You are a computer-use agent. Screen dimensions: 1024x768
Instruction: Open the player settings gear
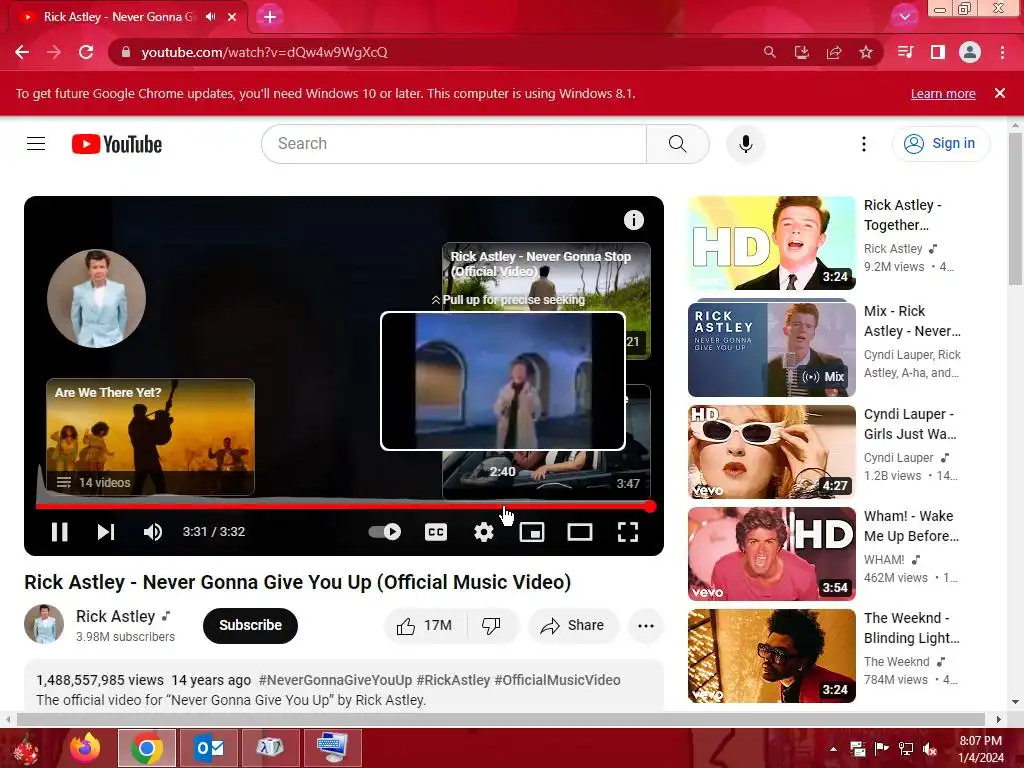[483, 532]
